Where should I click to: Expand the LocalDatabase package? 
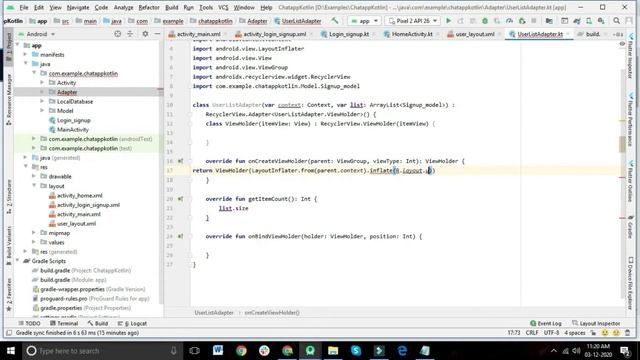pyautogui.click(x=42, y=101)
